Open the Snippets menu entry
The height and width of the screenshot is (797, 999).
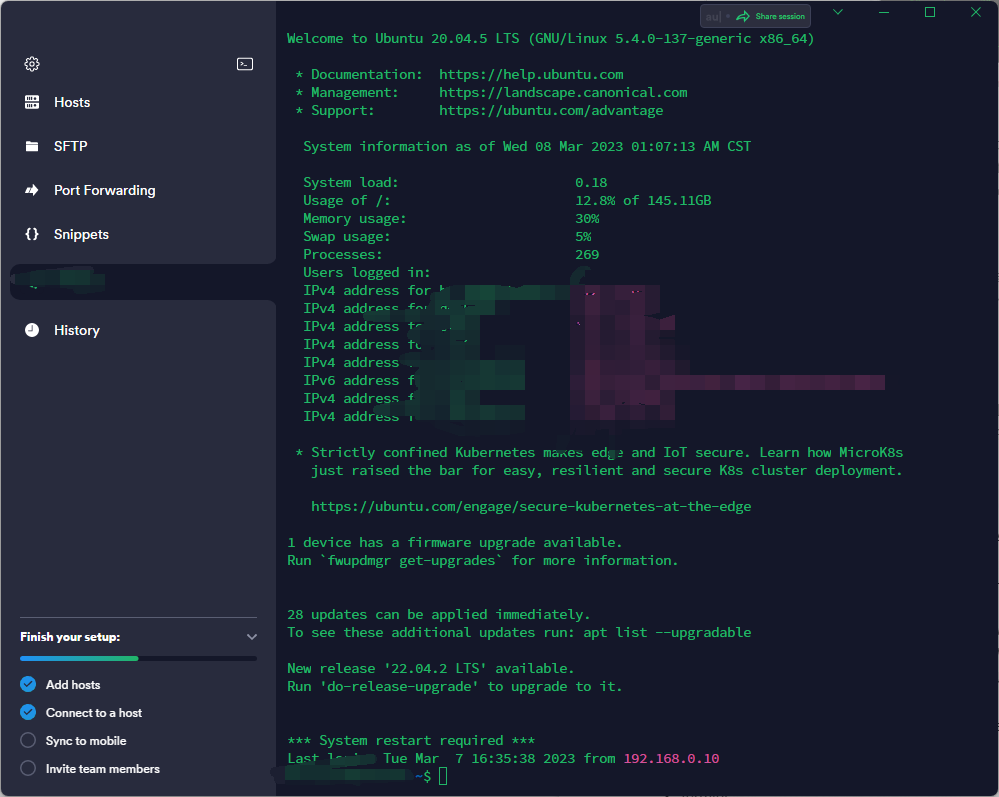click(x=81, y=234)
